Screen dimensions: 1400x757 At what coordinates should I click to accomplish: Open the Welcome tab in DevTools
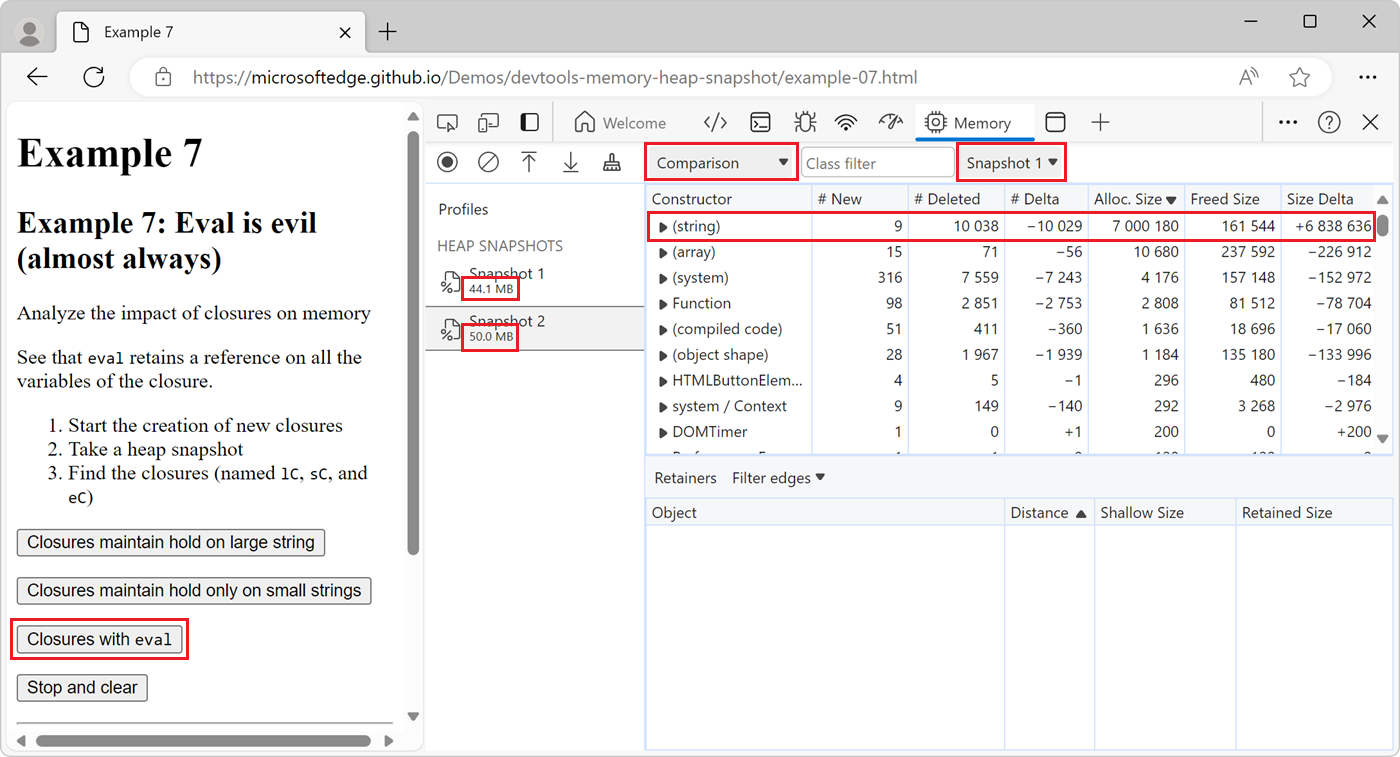[x=620, y=121]
